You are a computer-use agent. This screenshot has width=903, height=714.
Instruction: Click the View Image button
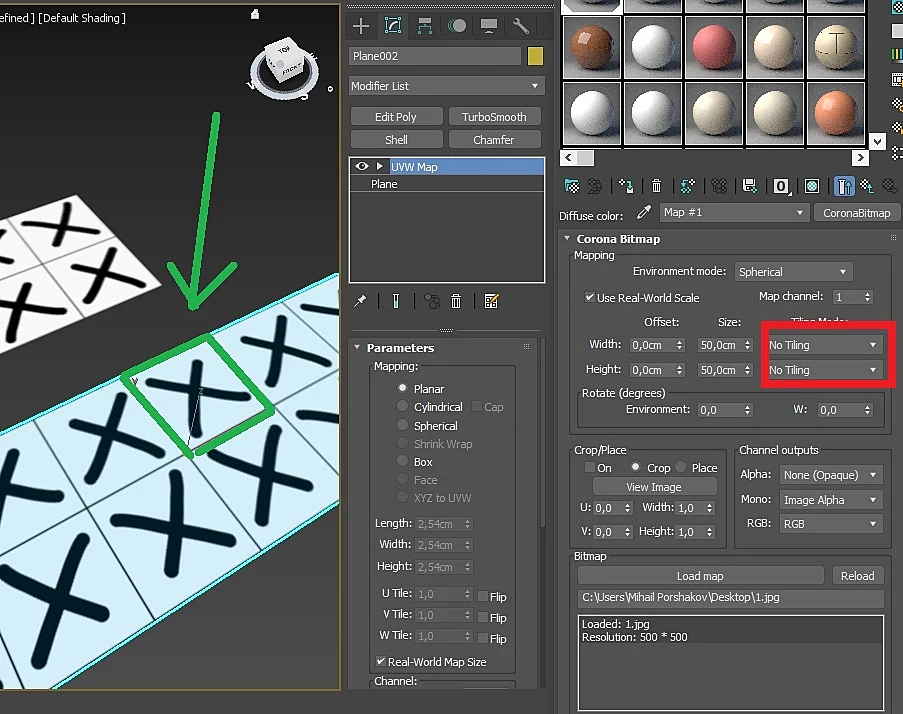click(x=654, y=487)
